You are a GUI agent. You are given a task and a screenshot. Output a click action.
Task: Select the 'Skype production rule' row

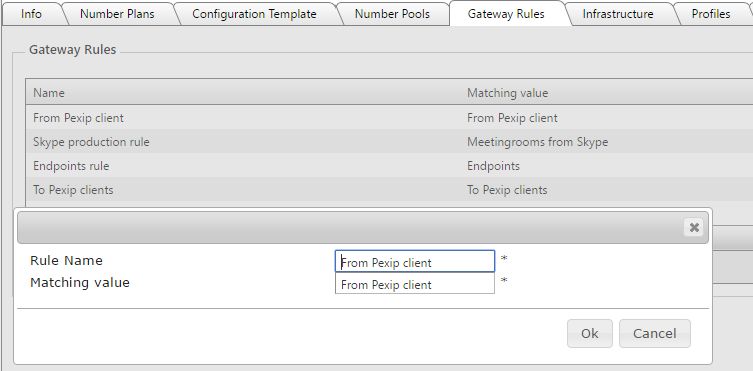click(389, 142)
